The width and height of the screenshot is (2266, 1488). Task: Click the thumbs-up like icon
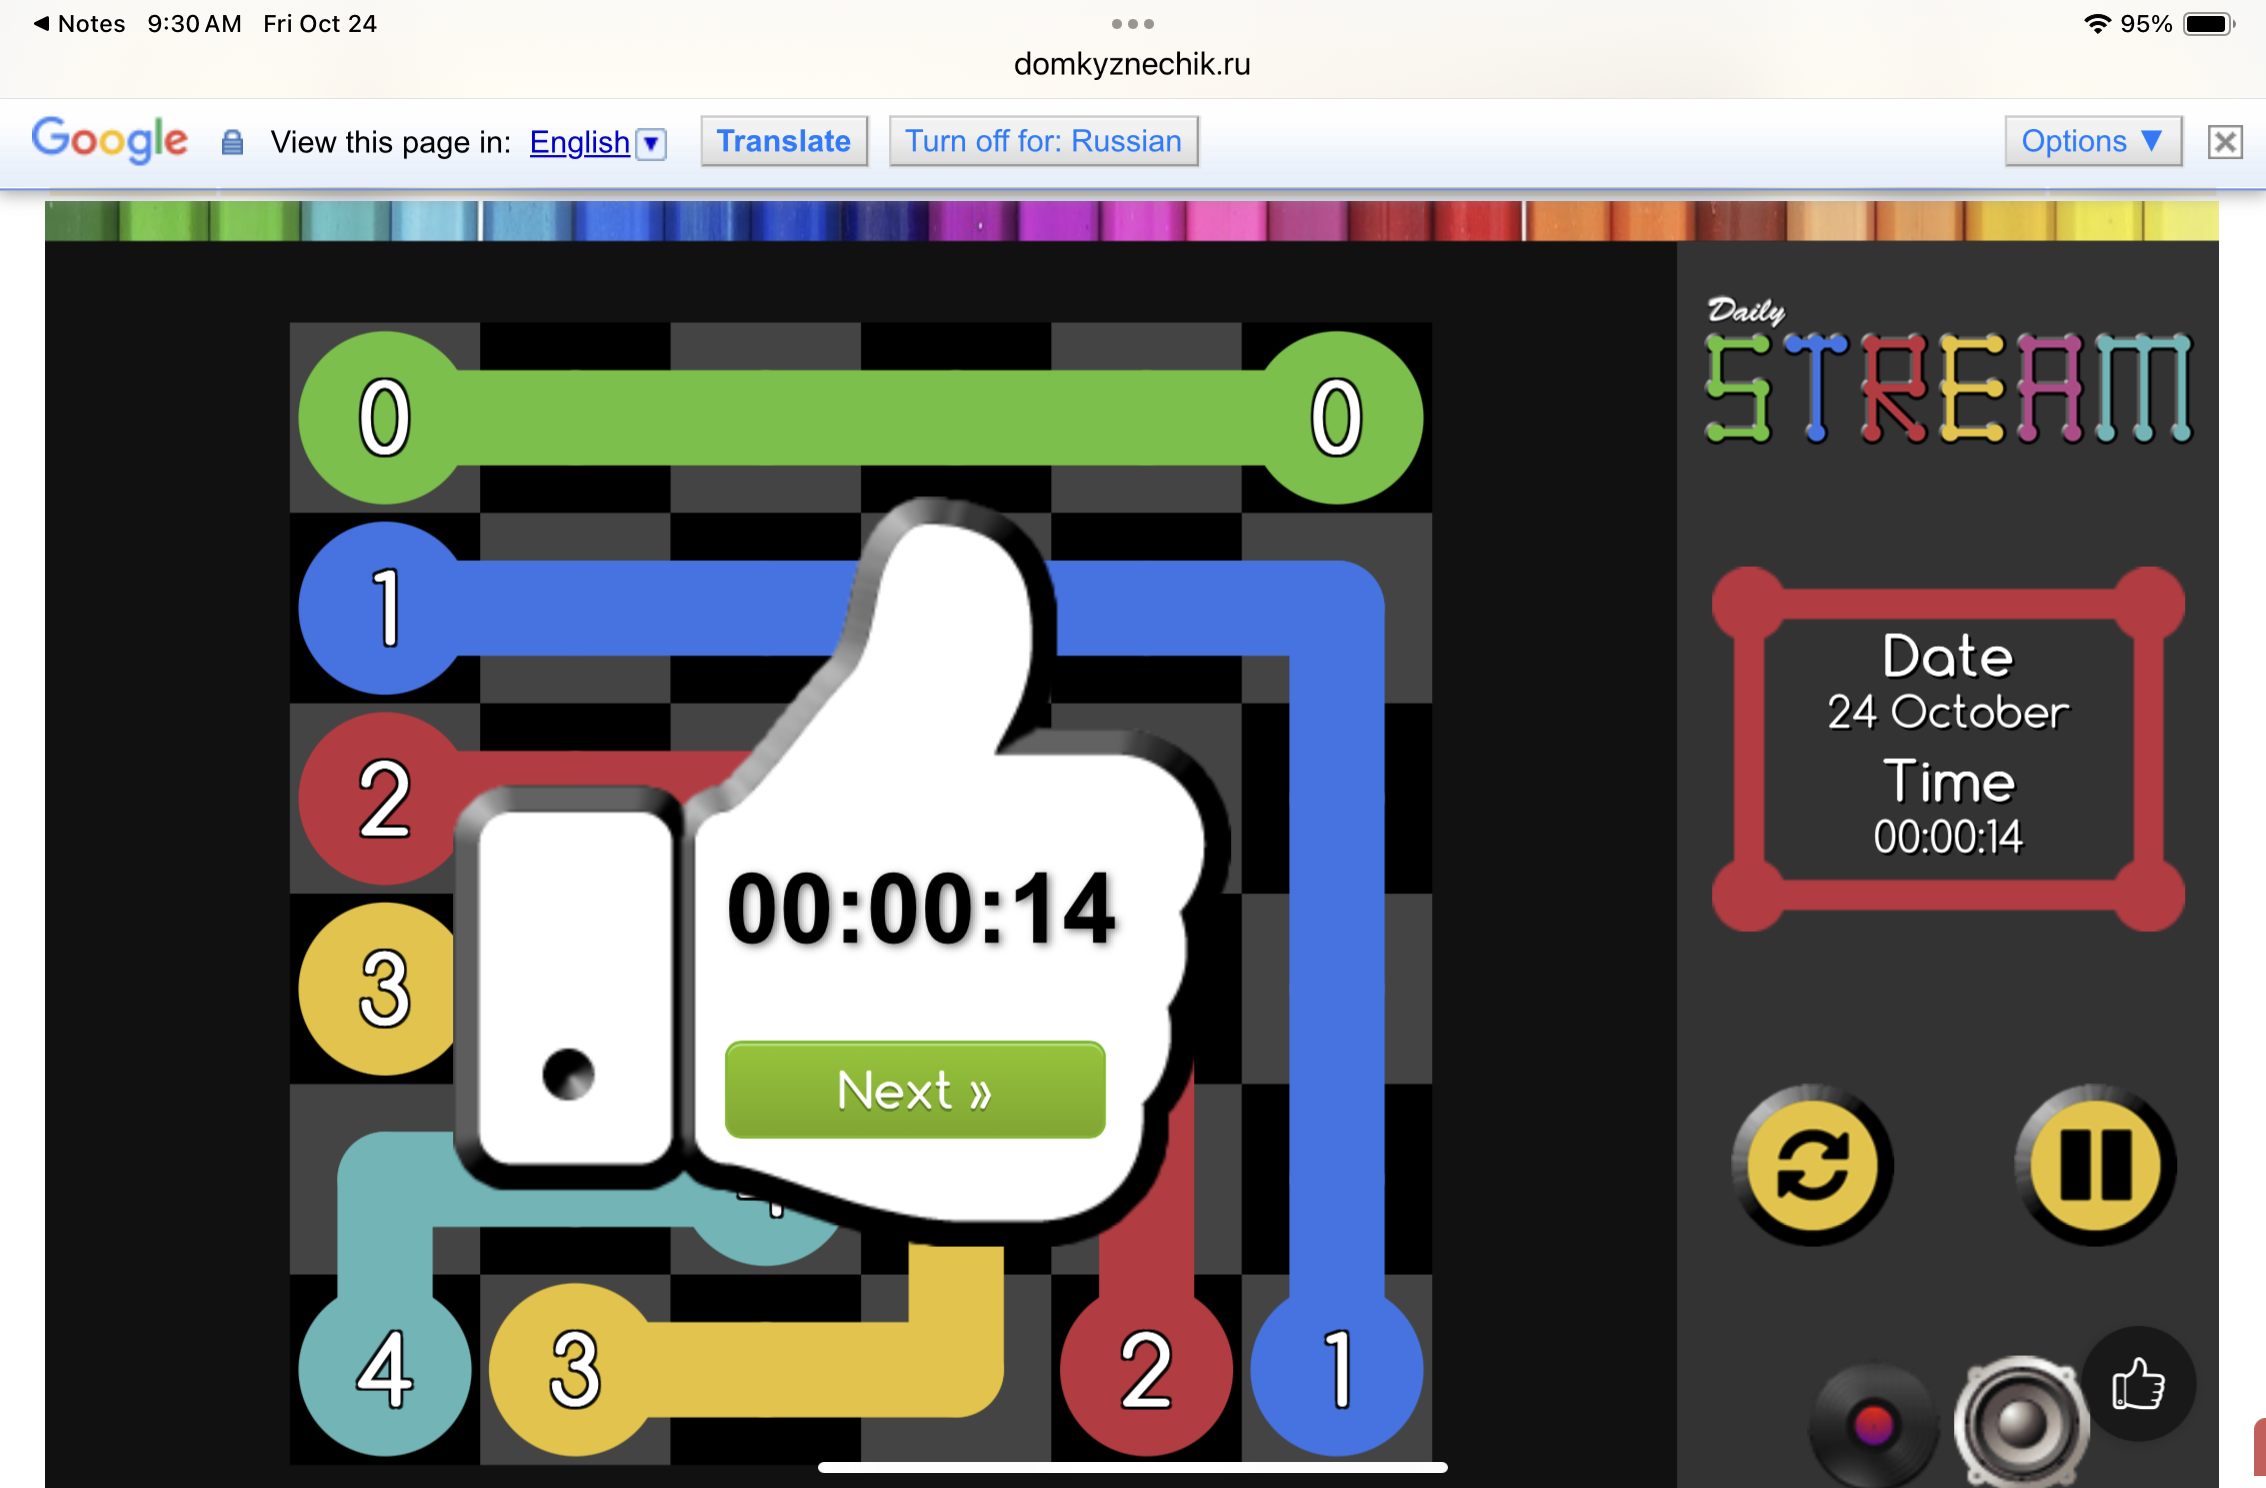pyautogui.click(x=2138, y=1384)
